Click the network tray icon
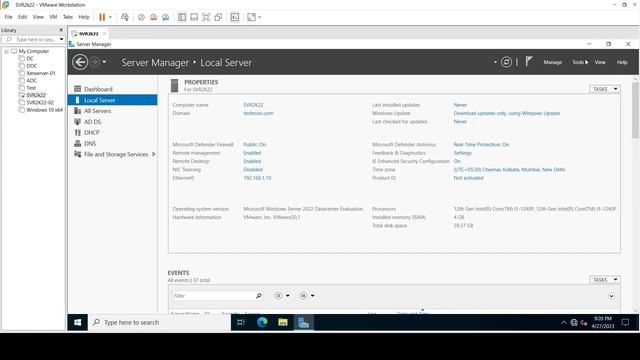The width and height of the screenshot is (640, 360). tap(574, 322)
